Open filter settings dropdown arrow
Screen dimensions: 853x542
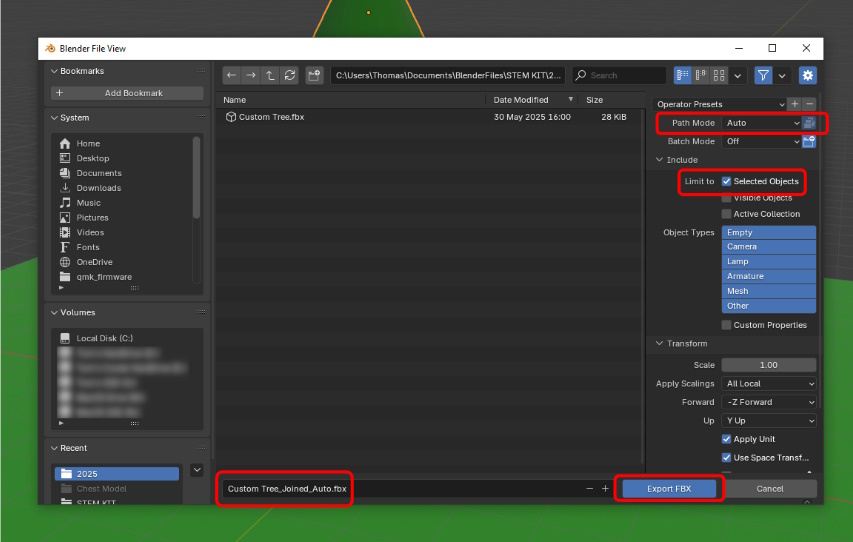(782, 76)
